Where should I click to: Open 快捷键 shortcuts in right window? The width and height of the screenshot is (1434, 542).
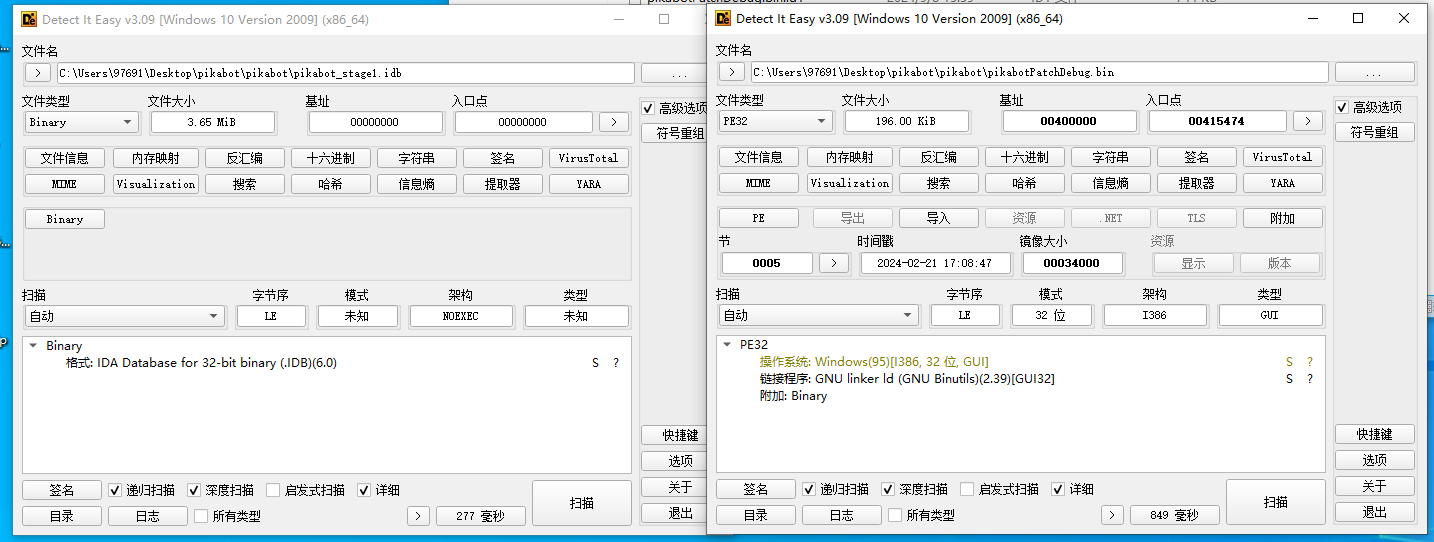click(1374, 434)
